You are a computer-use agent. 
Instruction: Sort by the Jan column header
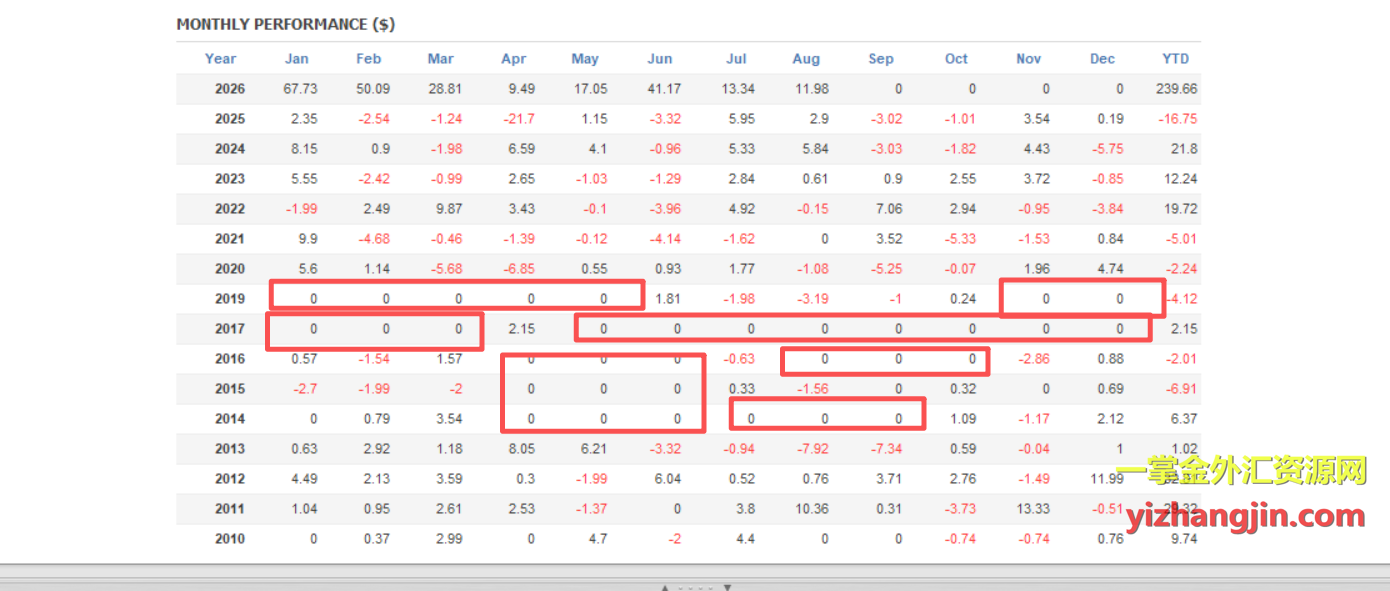pos(297,58)
